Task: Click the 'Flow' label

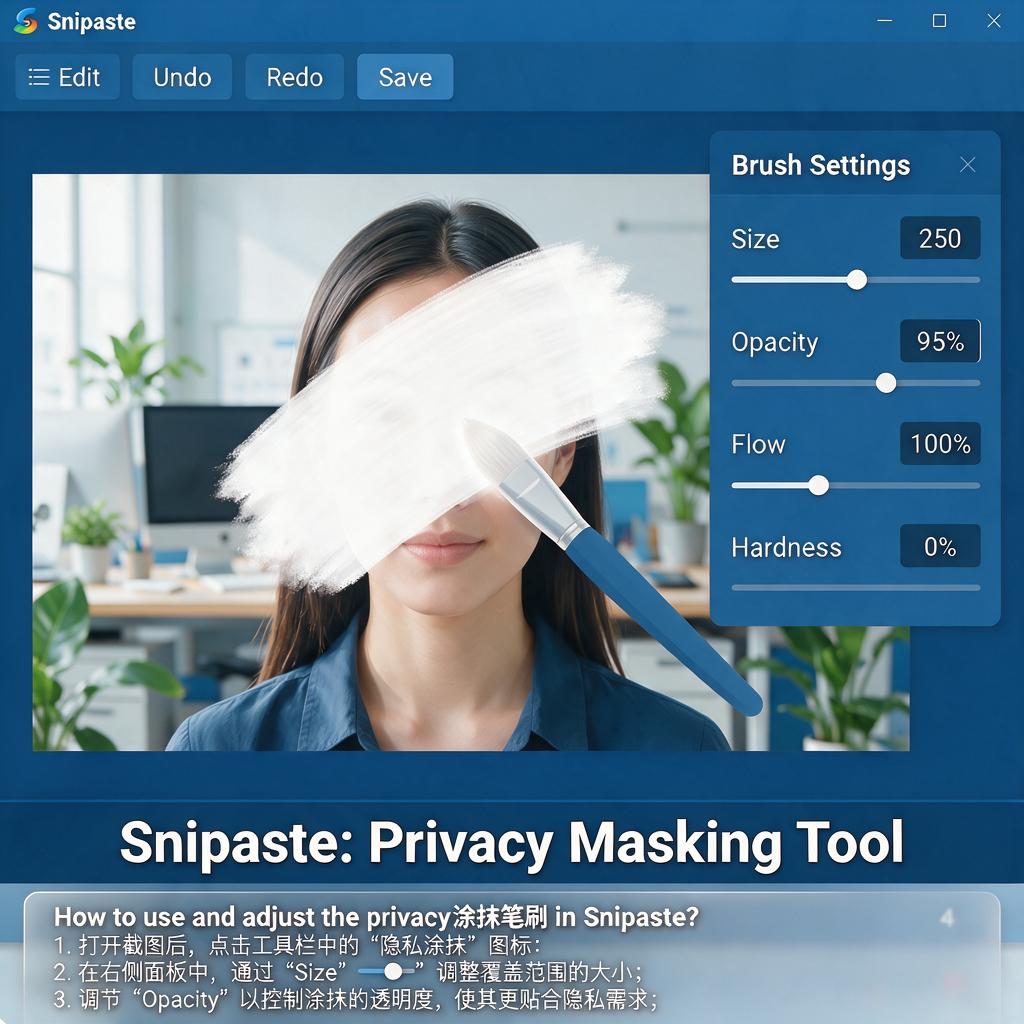Action: click(x=758, y=445)
